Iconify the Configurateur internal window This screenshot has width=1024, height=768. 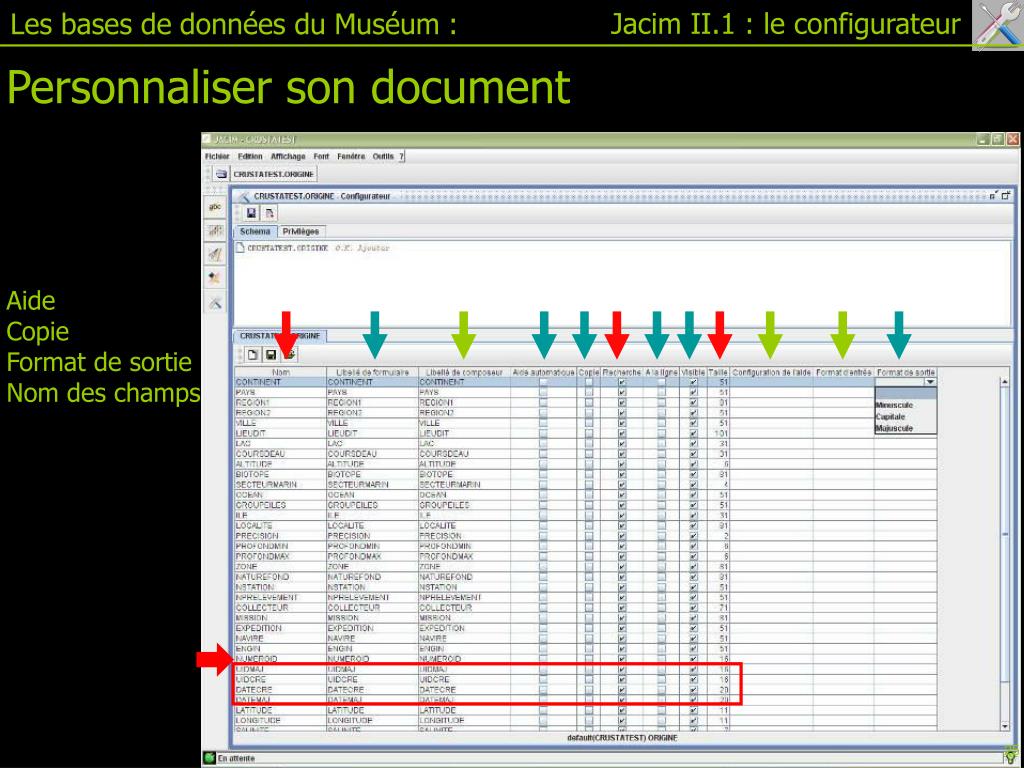(993, 195)
